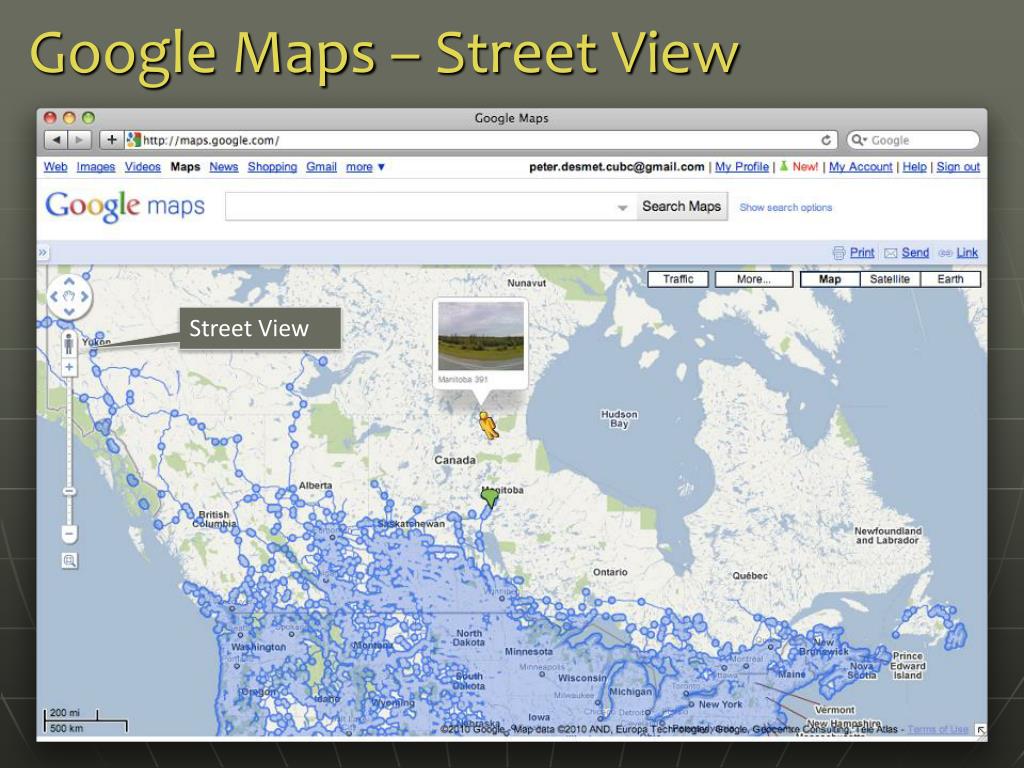Viewport: 1024px width, 768px height.
Task: Click the printer icon
Action: coord(839,253)
